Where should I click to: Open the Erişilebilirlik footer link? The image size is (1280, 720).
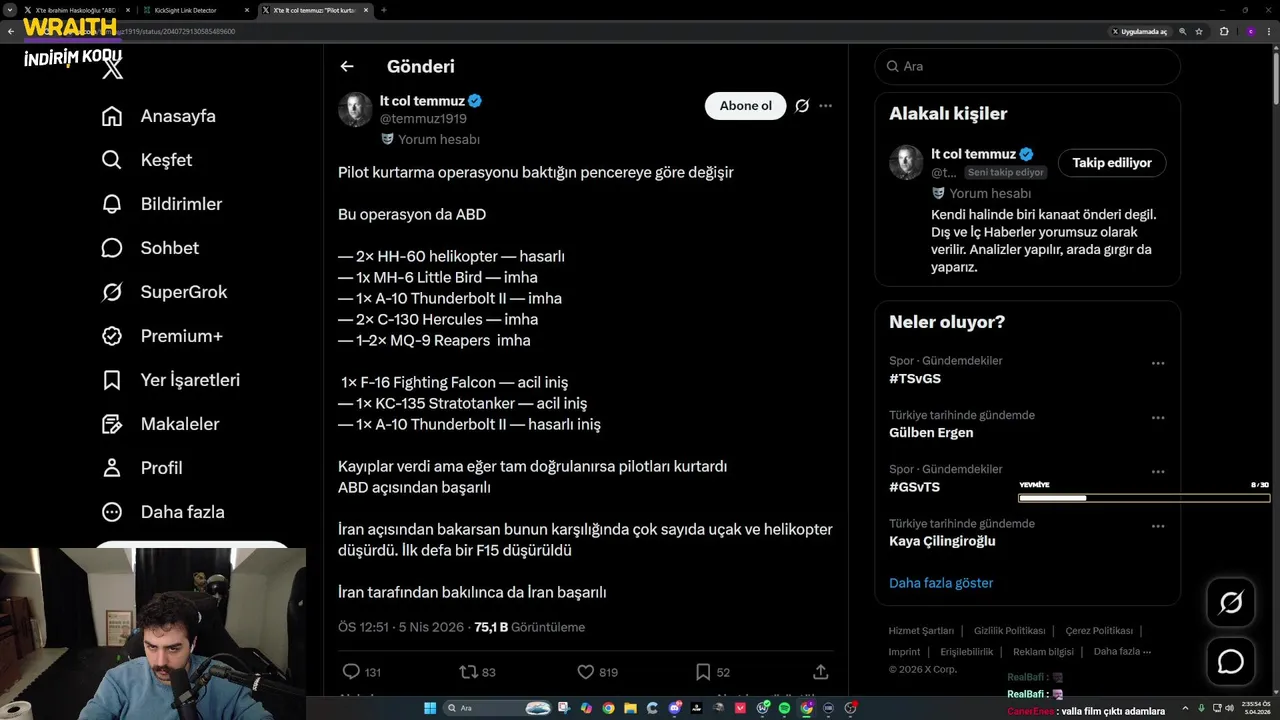pos(967,652)
